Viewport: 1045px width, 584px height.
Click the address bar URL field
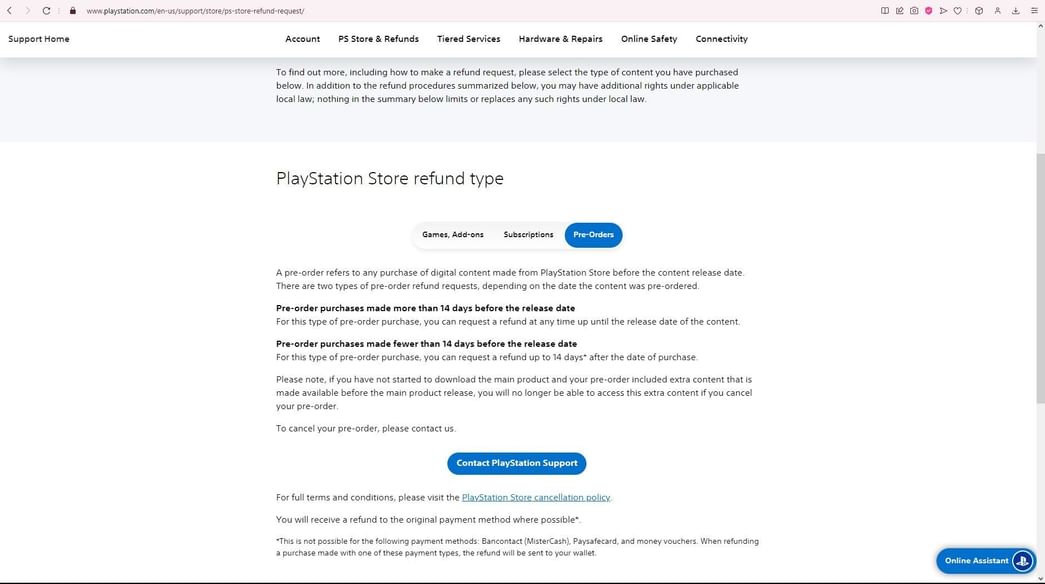click(200, 10)
